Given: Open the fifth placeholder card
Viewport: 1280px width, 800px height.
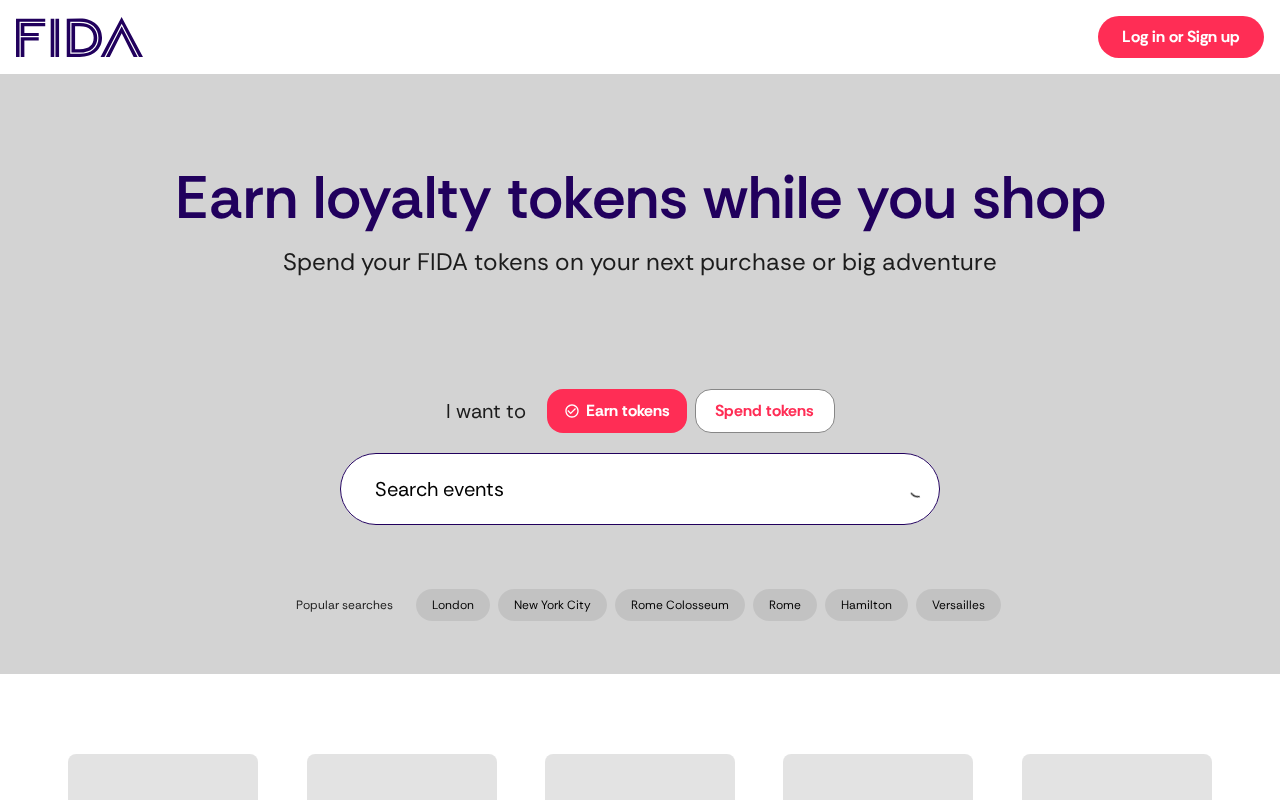Looking at the screenshot, I should coord(1117,777).
